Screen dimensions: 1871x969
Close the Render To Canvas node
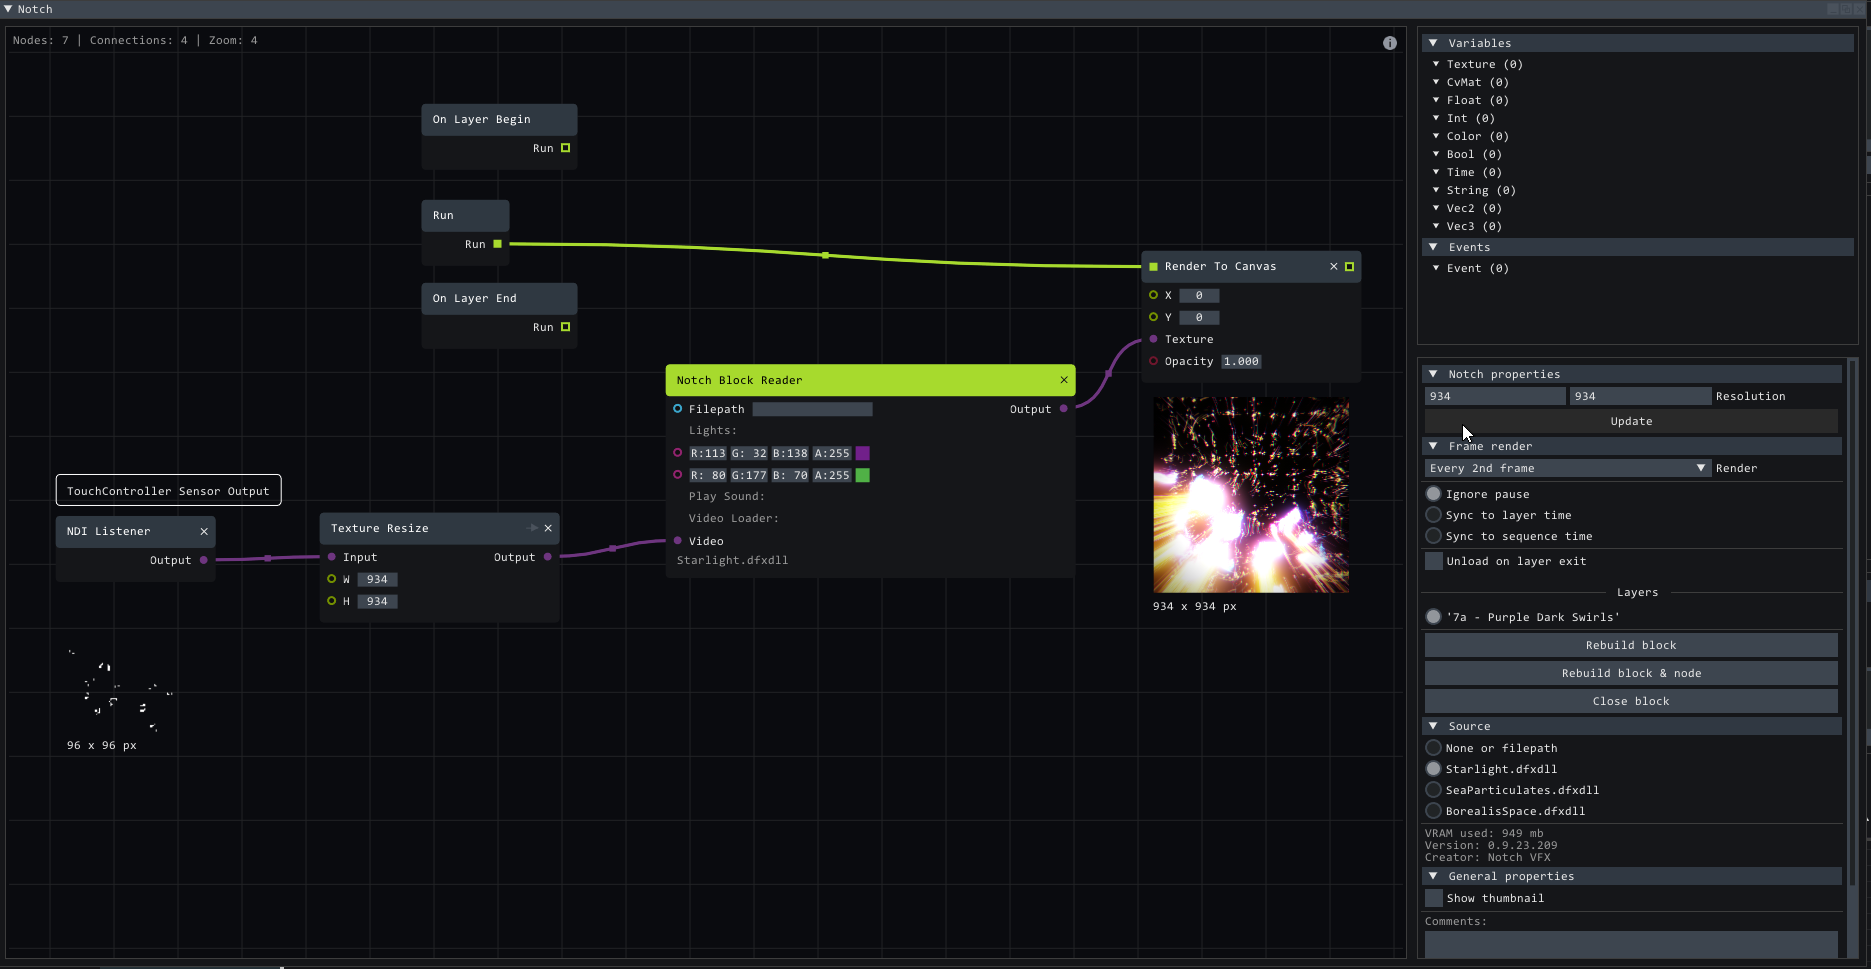(1333, 266)
